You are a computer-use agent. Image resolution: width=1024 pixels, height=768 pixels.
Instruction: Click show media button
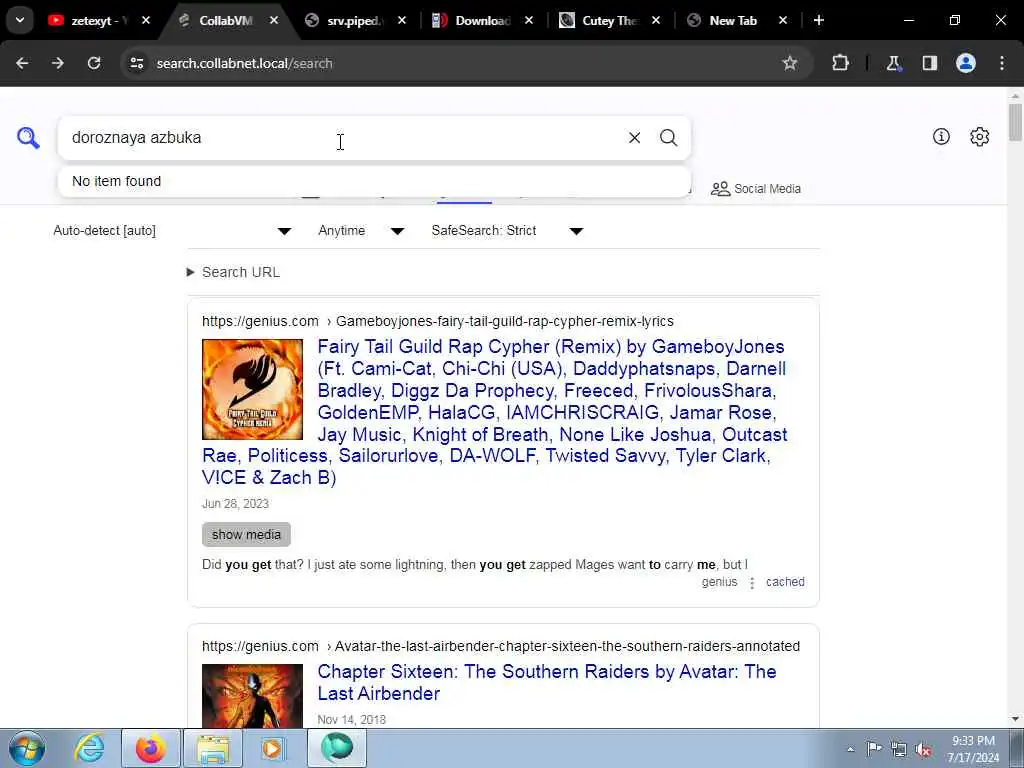246,534
